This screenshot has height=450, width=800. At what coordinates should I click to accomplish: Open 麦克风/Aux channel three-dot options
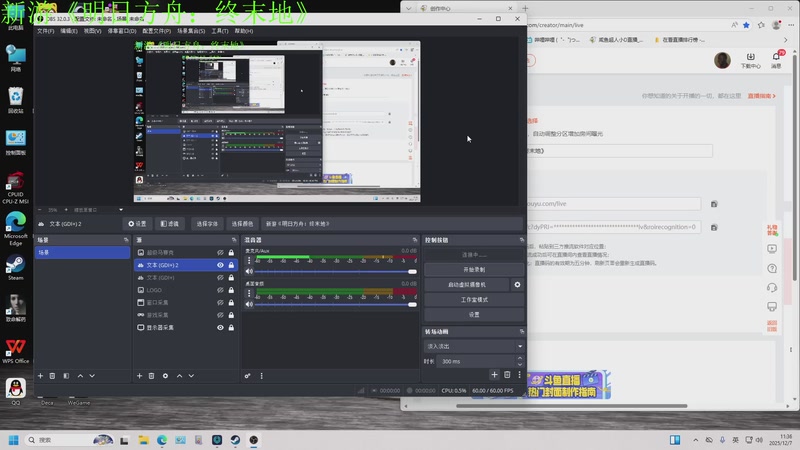click(249, 260)
